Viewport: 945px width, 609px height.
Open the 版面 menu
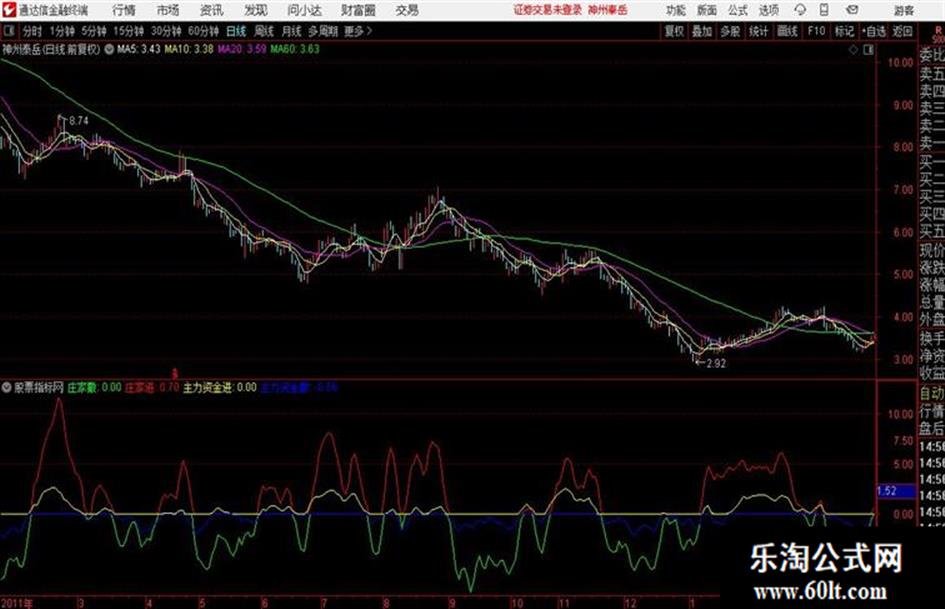pos(707,10)
